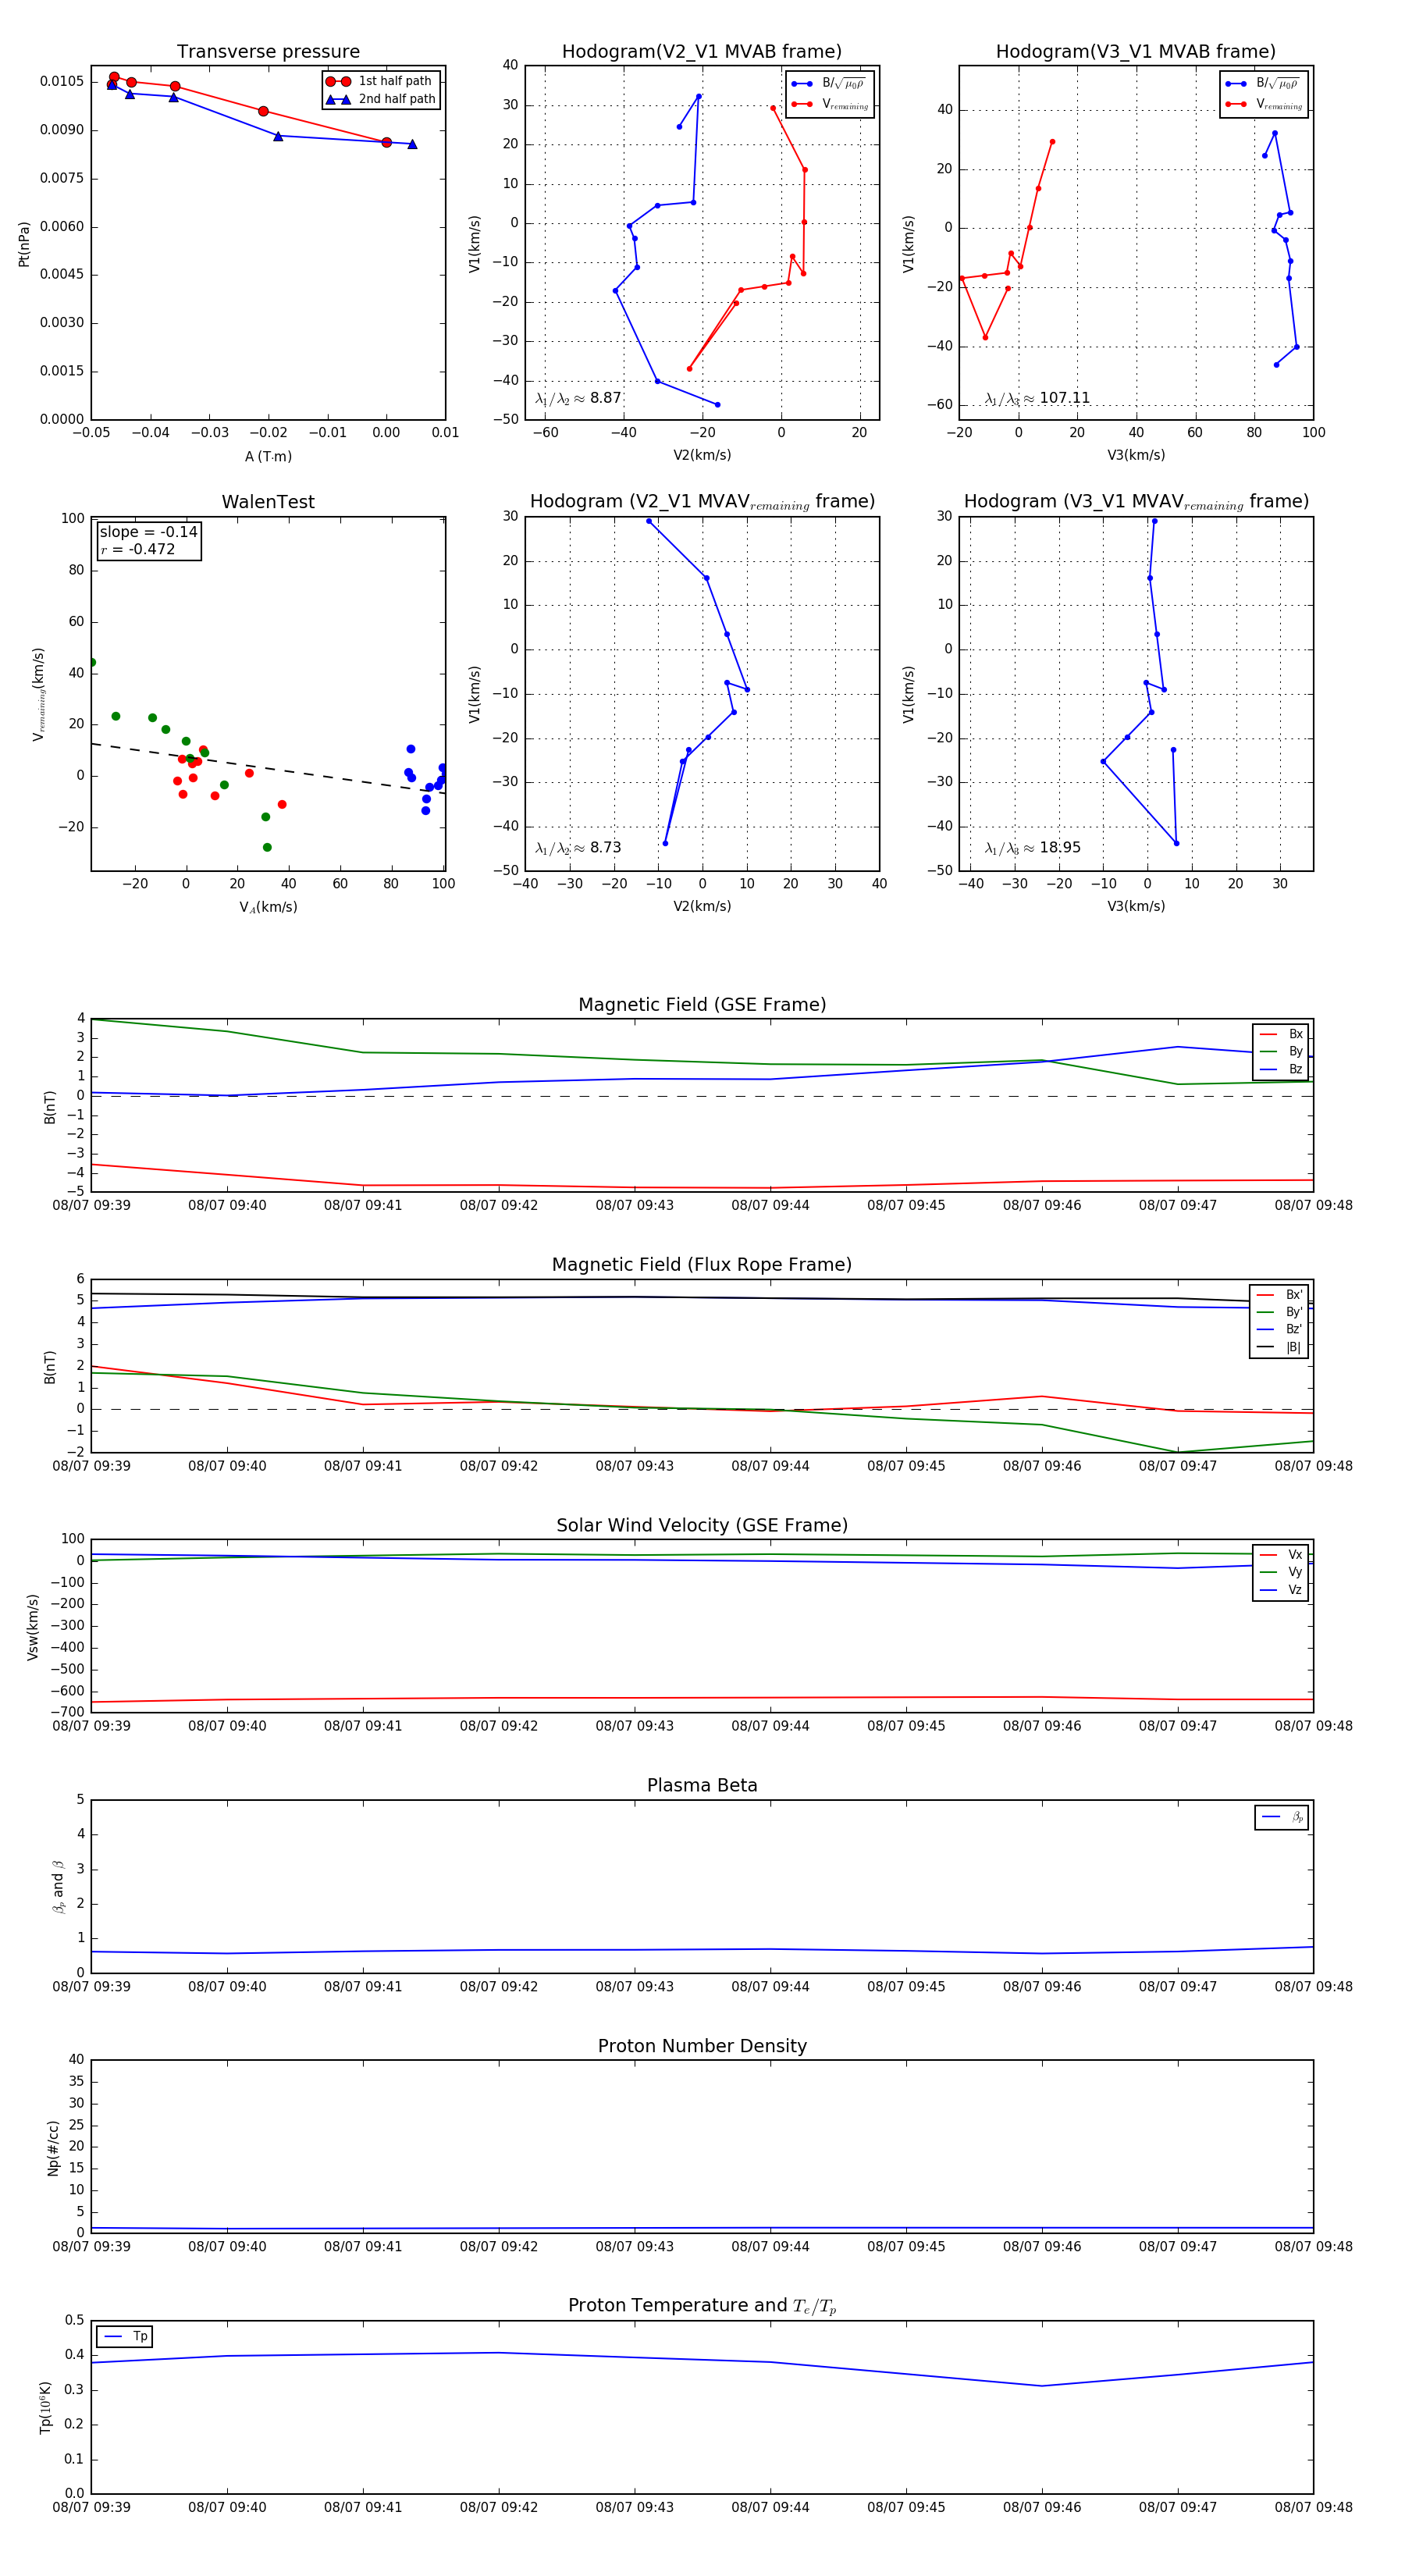1405x2576 pixels.
Task: Select the By' legend entry in Flux Rope panel
Action: 1279,1312
